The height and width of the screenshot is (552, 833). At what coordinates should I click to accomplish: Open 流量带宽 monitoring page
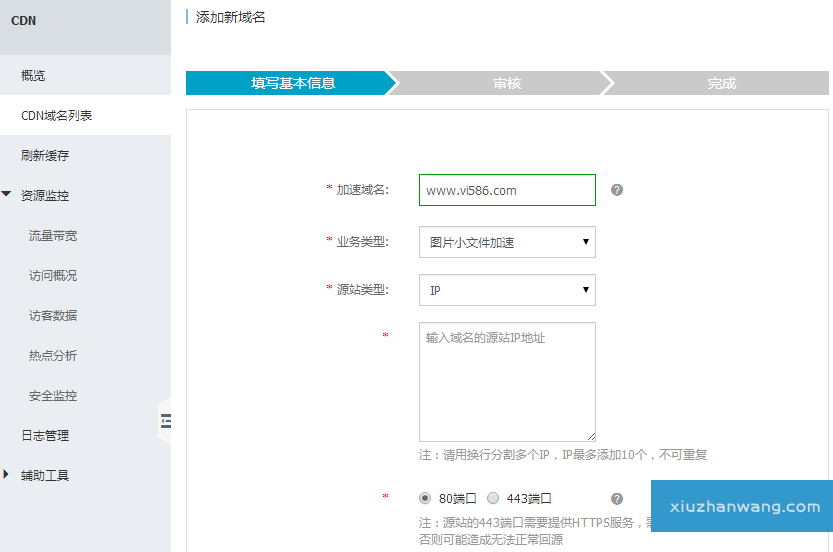point(53,236)
